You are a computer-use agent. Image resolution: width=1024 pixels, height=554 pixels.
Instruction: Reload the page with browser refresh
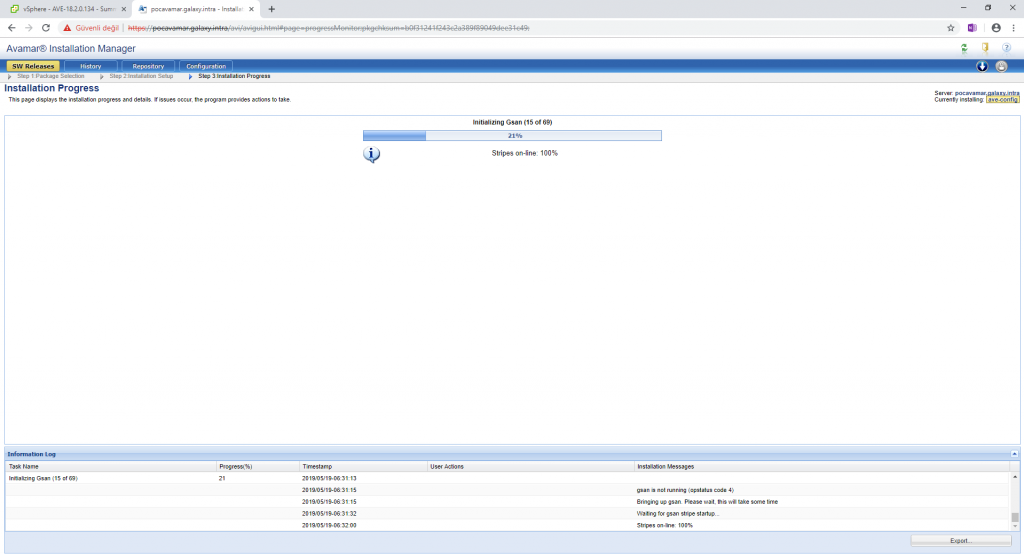46,28
